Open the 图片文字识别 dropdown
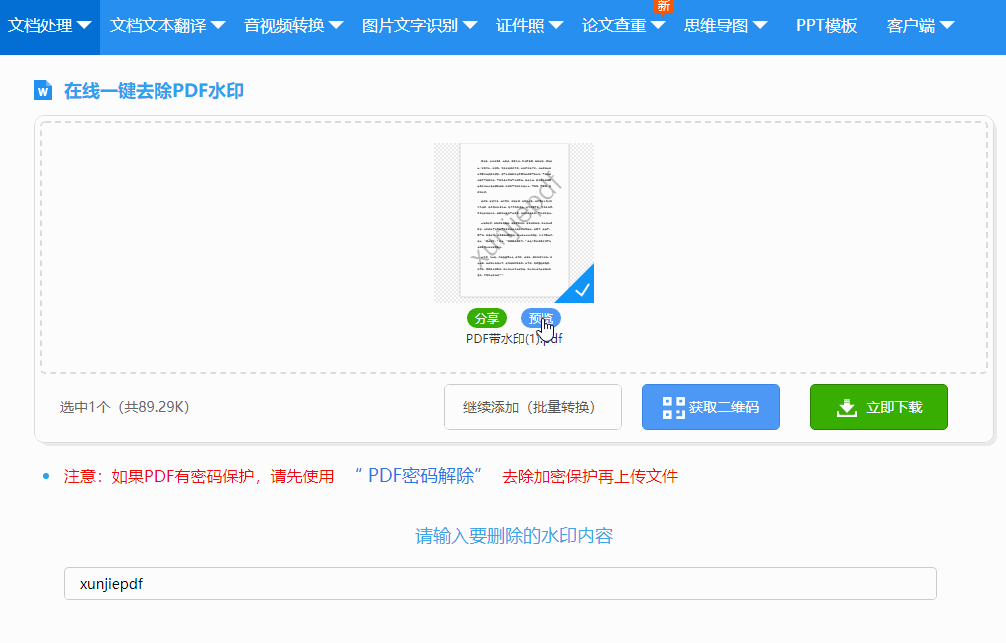Screen dimensions: 1006x643 click(x=416, y=25)
